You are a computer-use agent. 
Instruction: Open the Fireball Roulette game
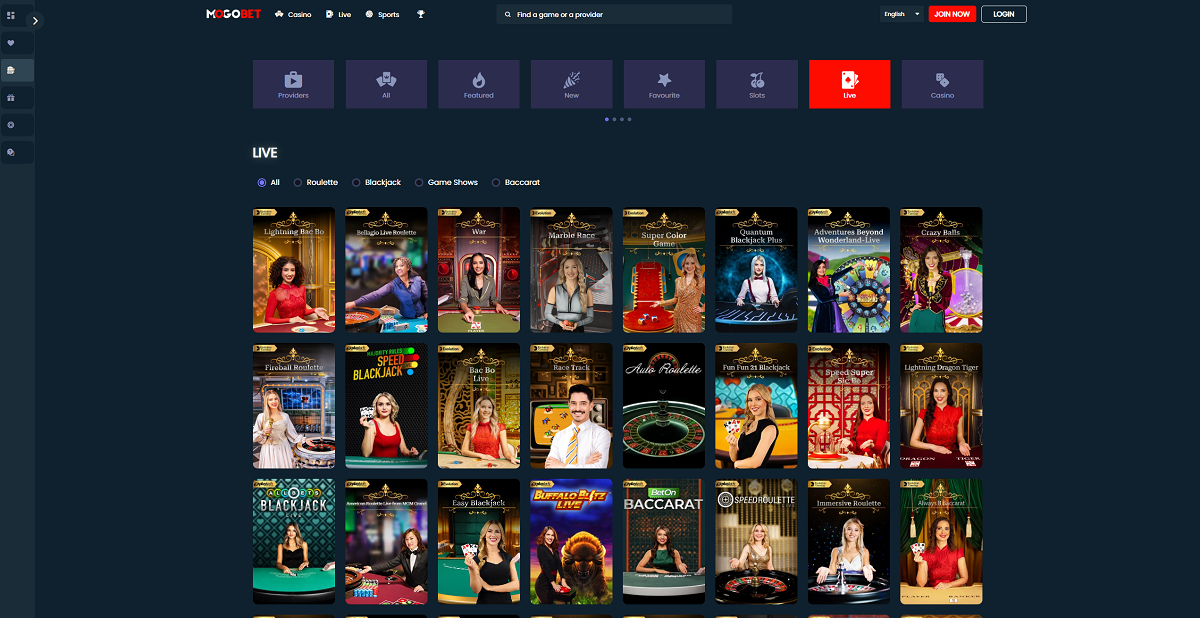pyautogui.click(x=294, y=406)
